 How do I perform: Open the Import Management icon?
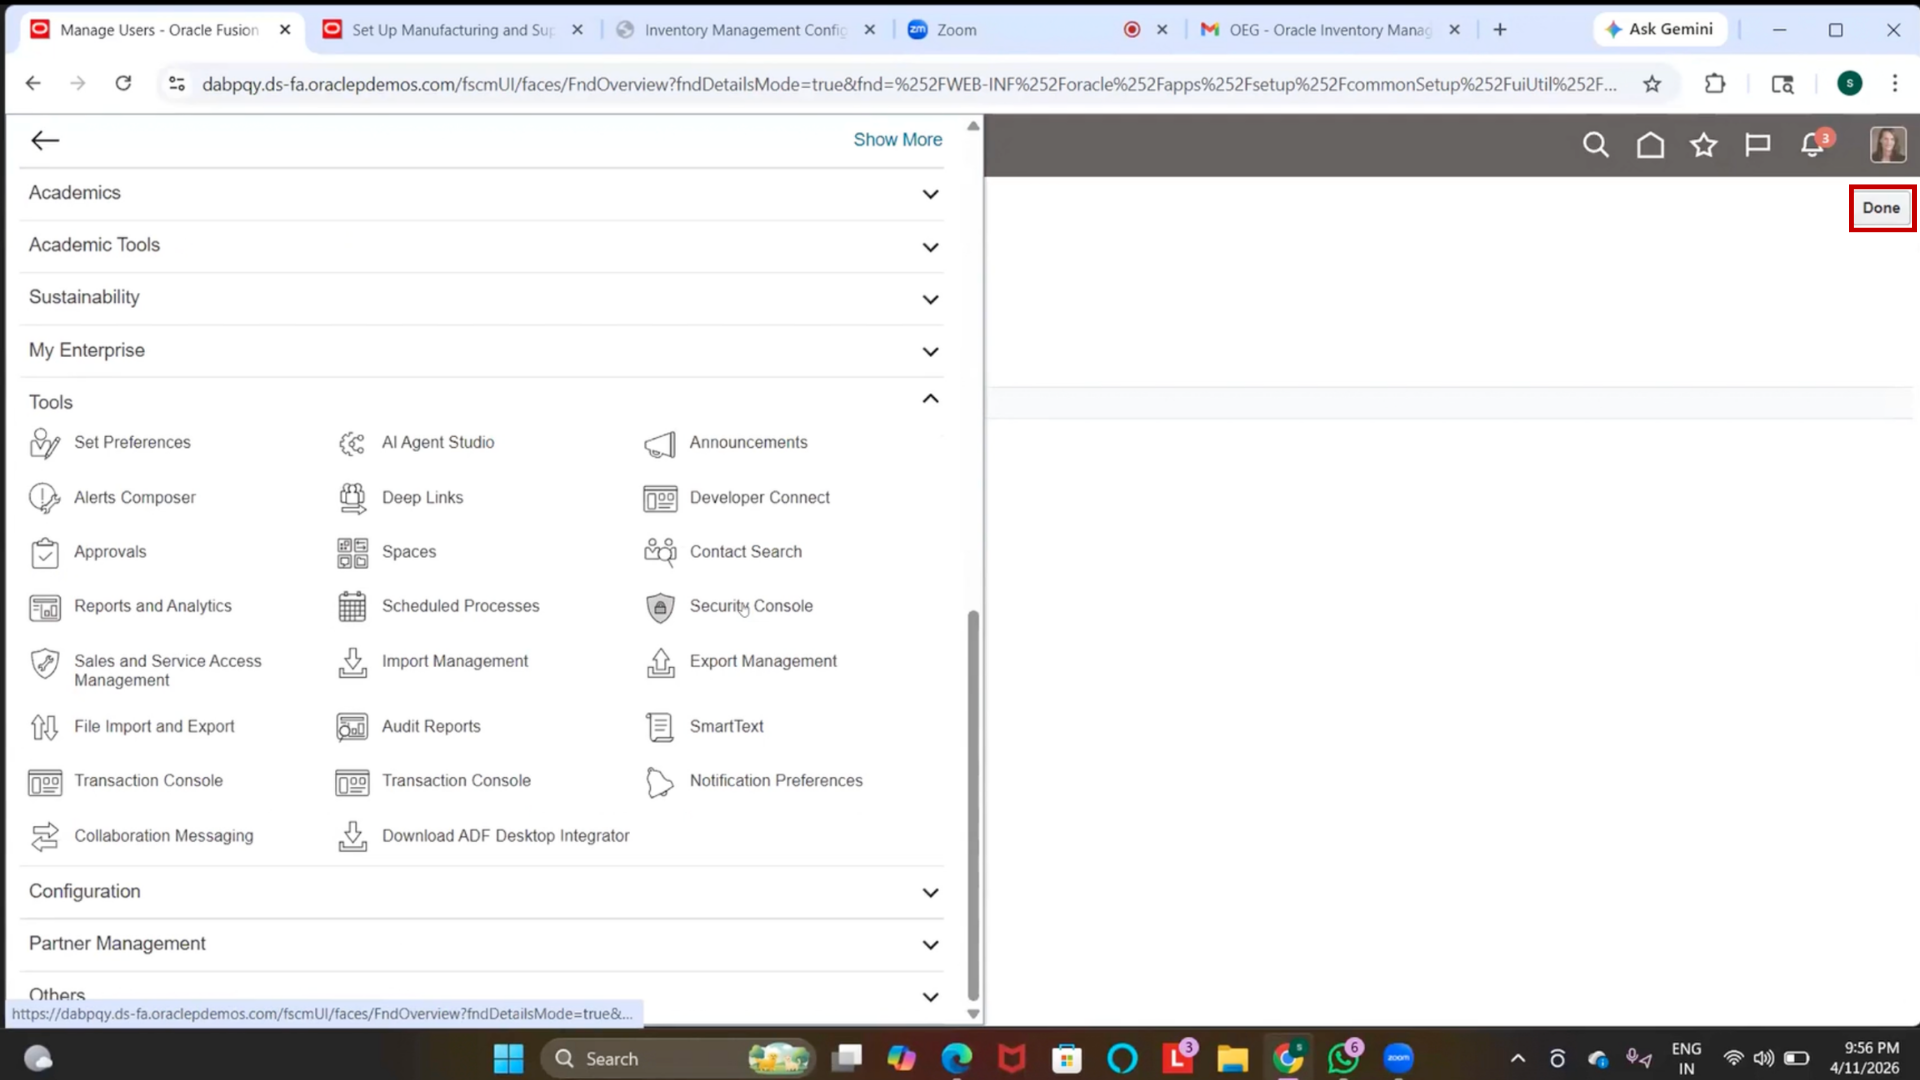352,662
